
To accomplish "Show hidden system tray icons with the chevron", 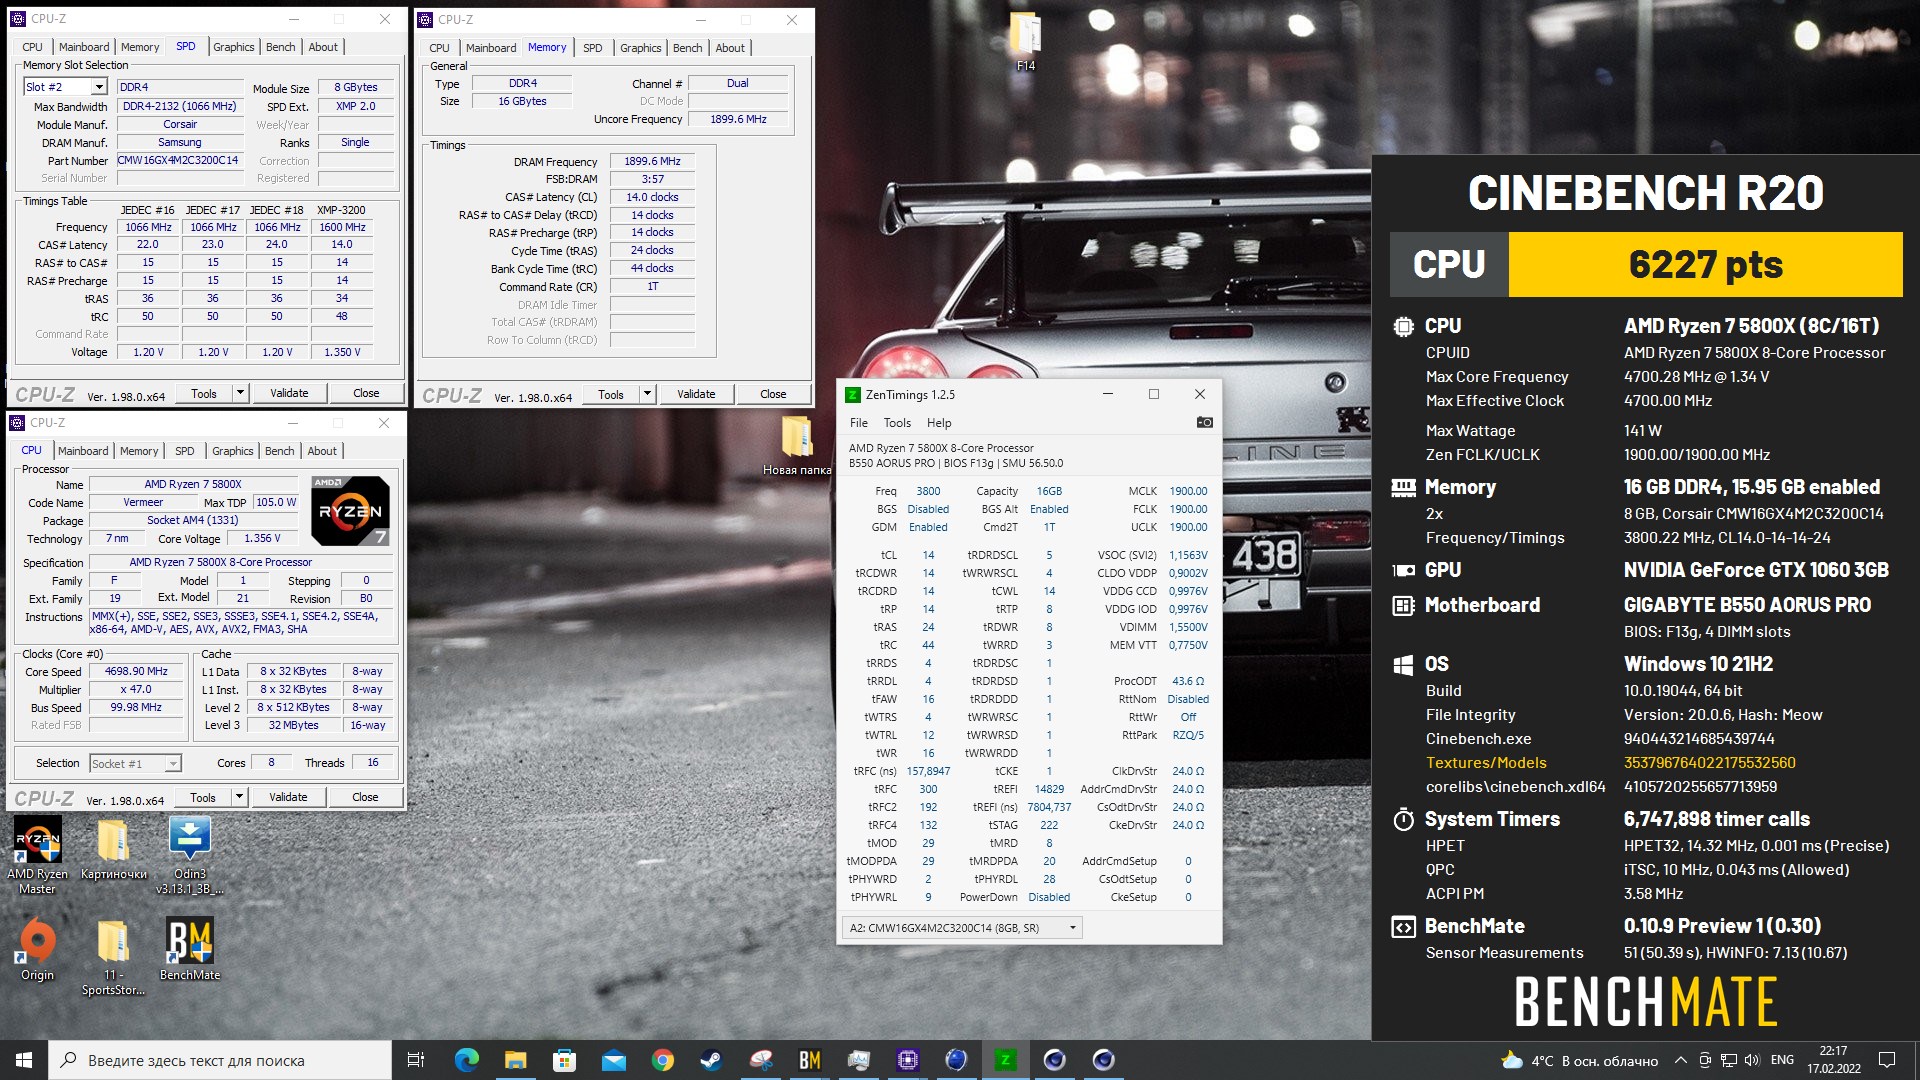I will (1680, 1060).
